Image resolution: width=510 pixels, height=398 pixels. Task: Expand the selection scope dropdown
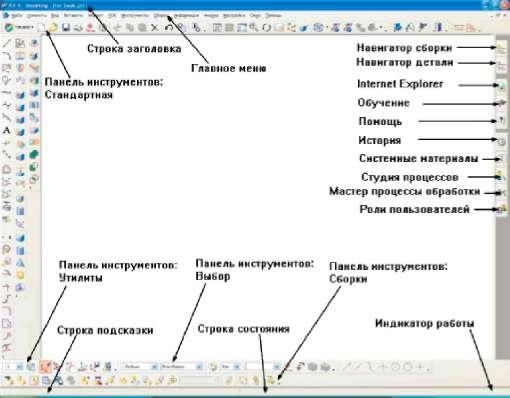[x=199, y=367]
